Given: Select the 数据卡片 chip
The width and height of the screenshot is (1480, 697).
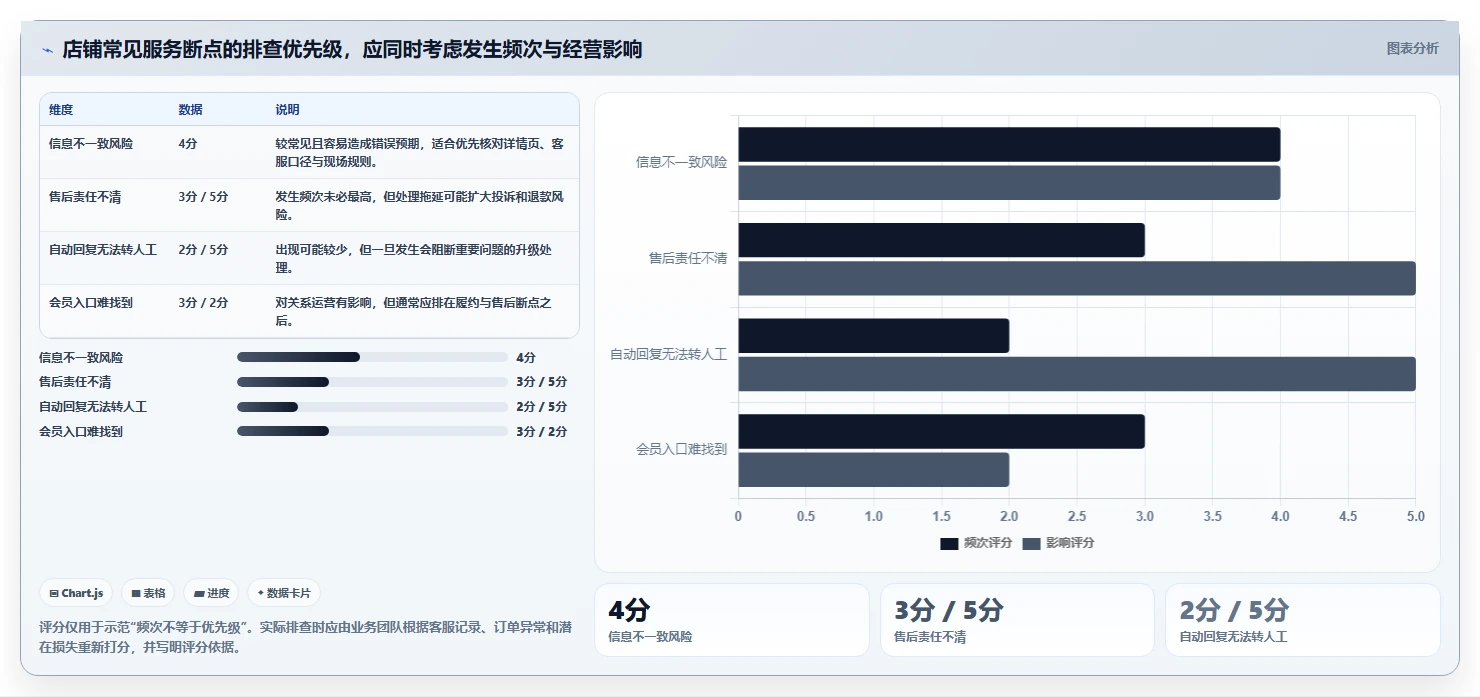Looking at the screenshot, I should 284,593.
